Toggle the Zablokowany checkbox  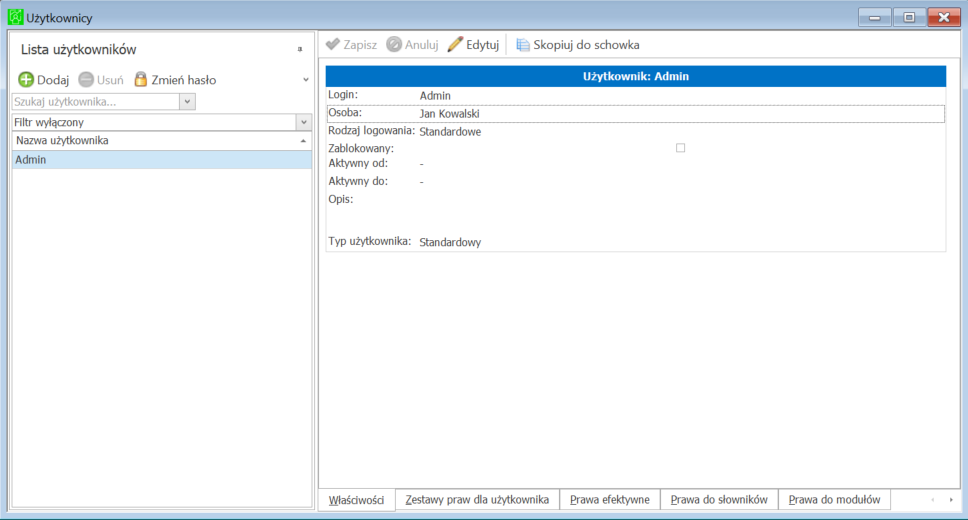(680, 148)
